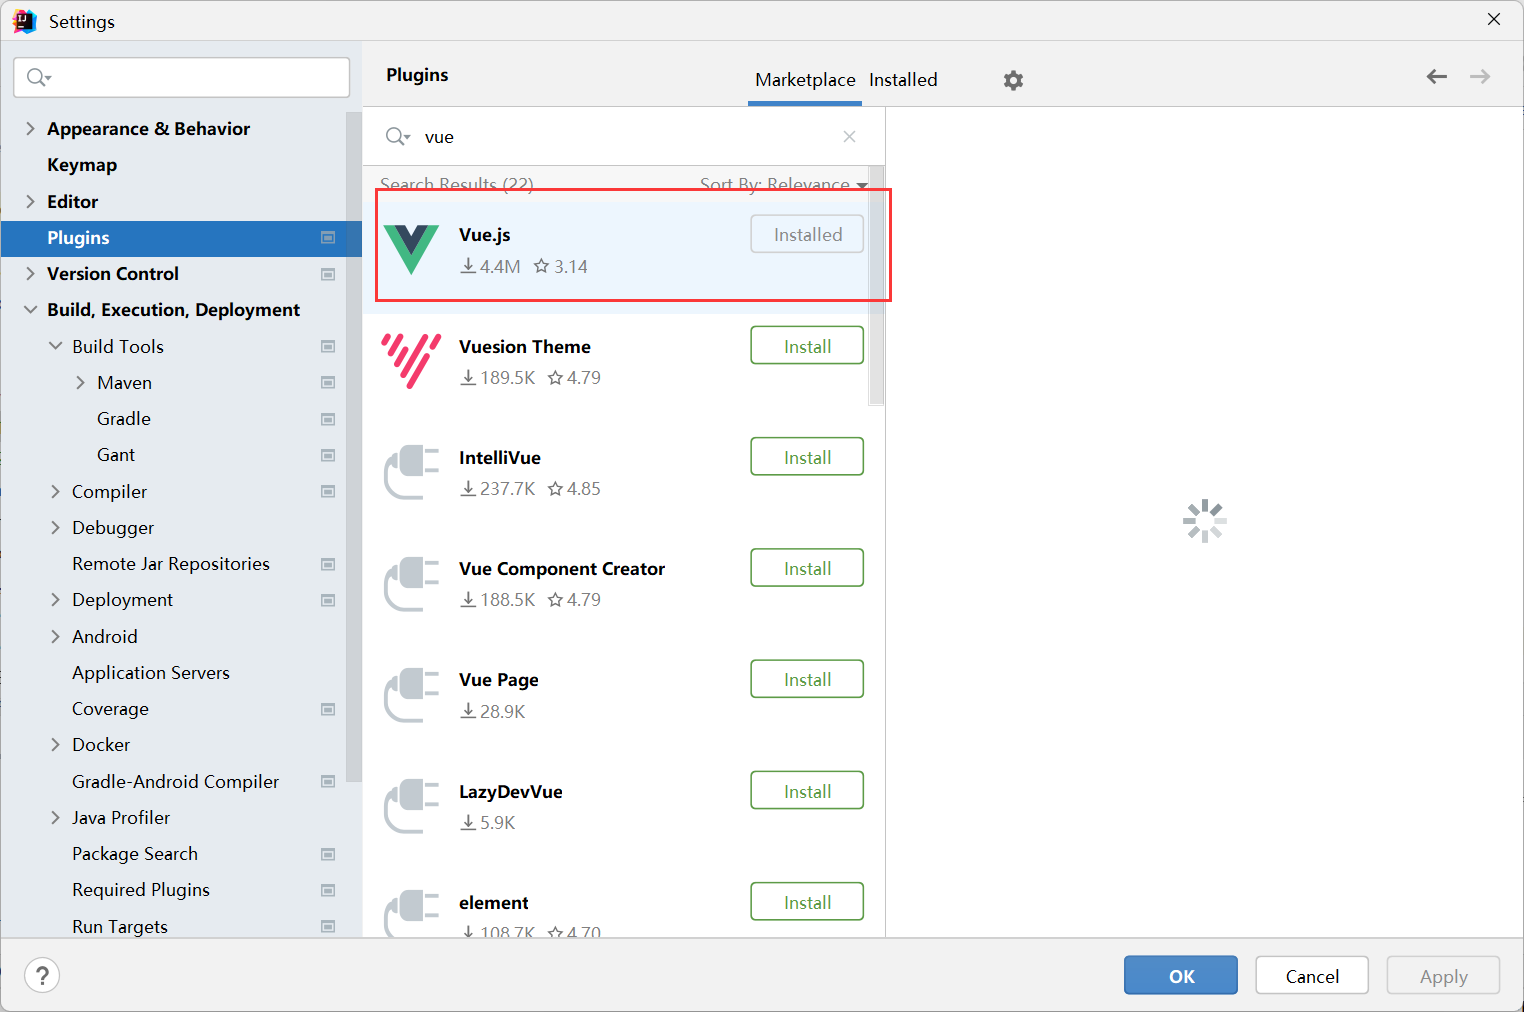The width and height of the screenshot is (1524, 1012).
Task: Click the LazyDevVue plug icon
Action: click(411, 806)
